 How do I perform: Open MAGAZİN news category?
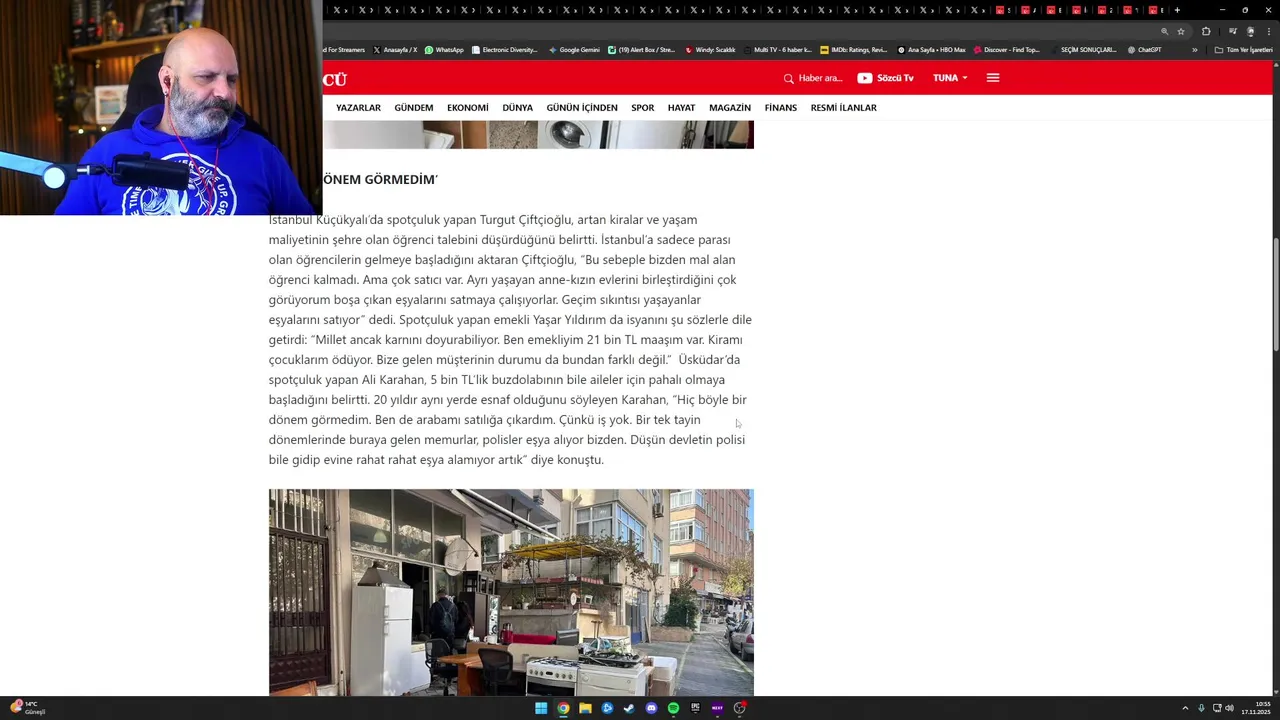point(729,108)
